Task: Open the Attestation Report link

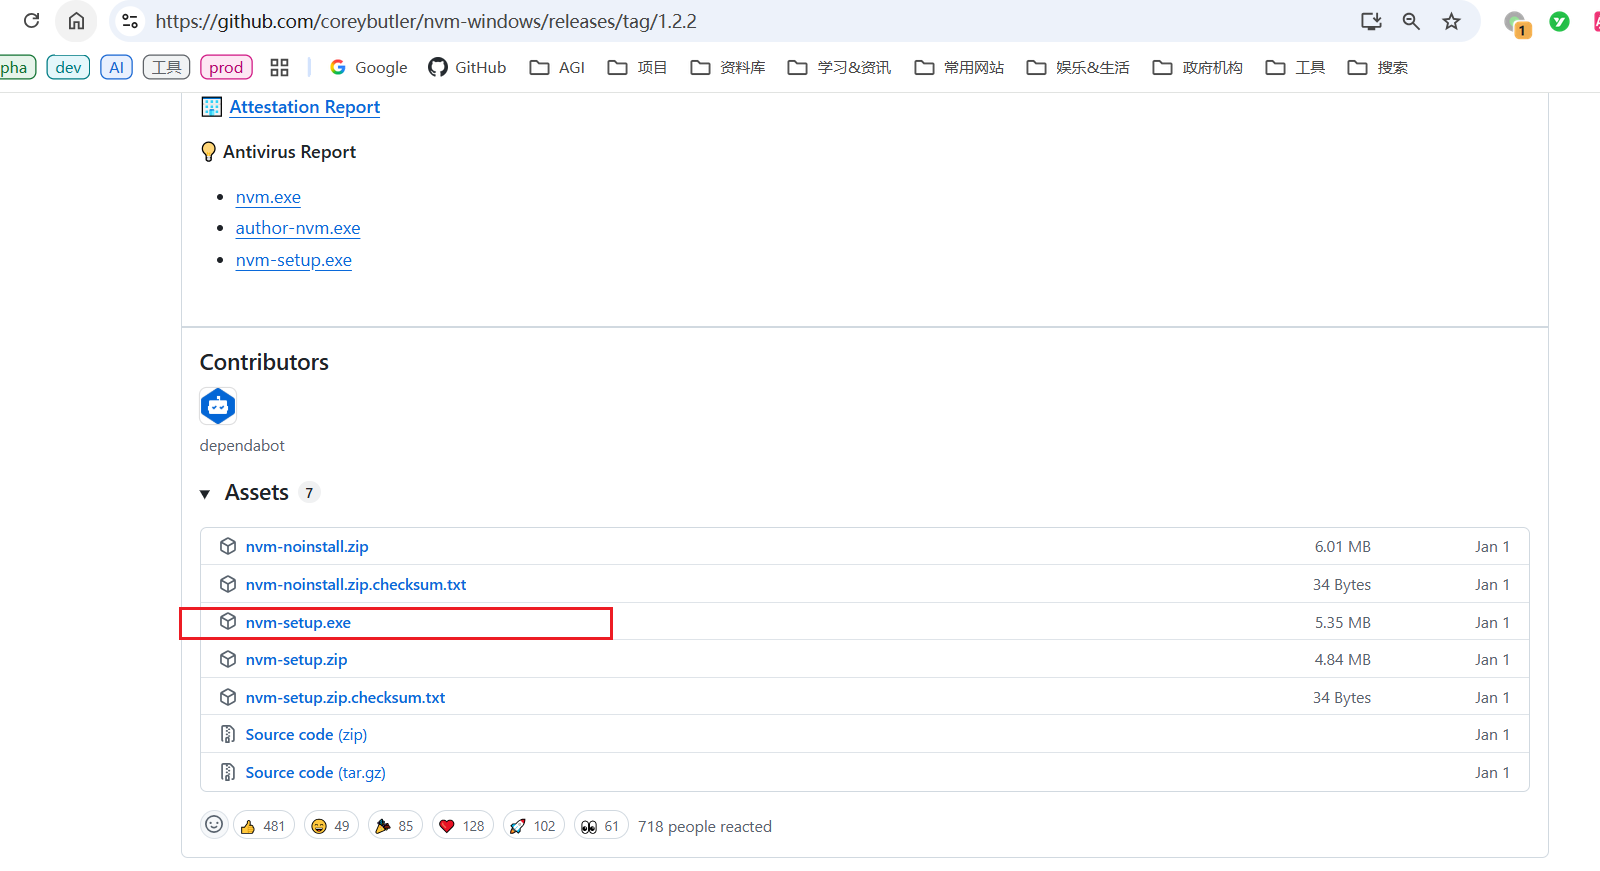Action: [x=304, y=107]
